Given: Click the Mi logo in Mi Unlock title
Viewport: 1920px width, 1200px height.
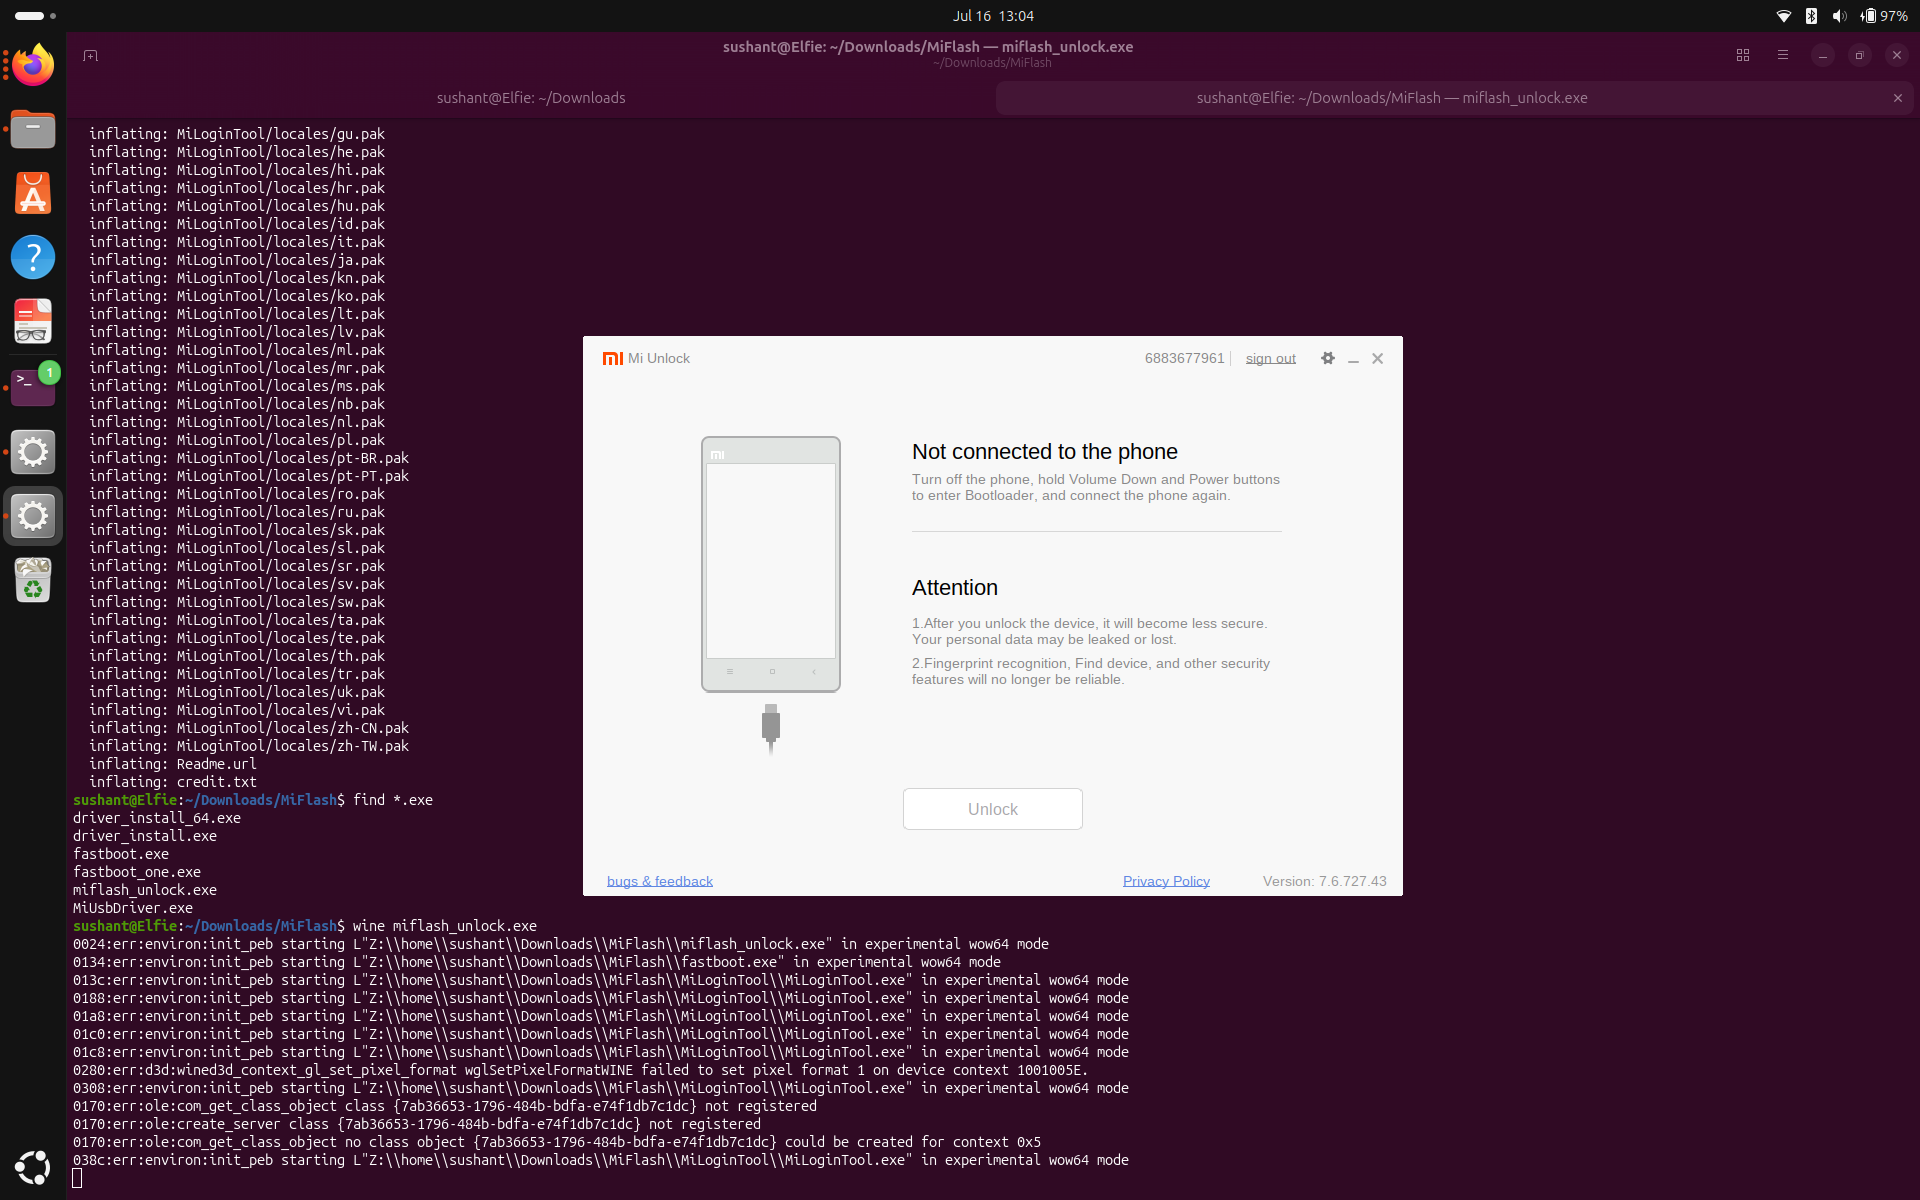Looking at the screenshot, I should pos(612,358).
